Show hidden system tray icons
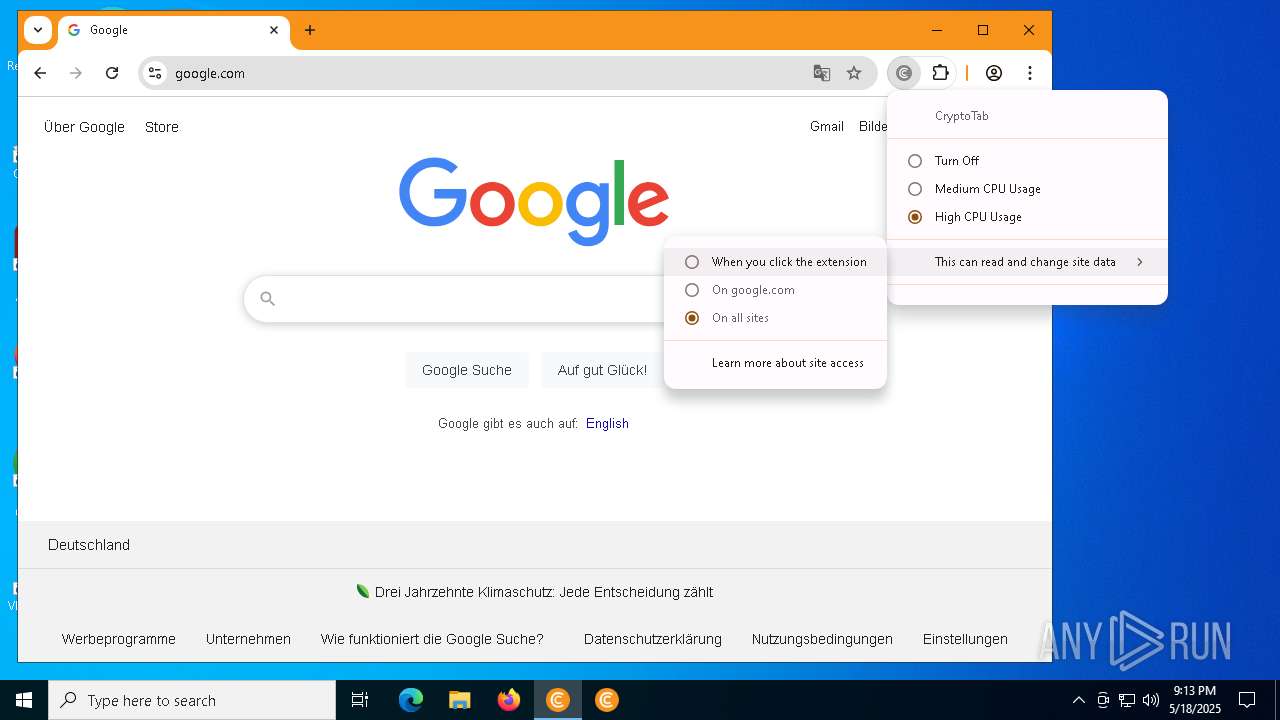Screen dimensions: 1280x720 click(1078, 700)
